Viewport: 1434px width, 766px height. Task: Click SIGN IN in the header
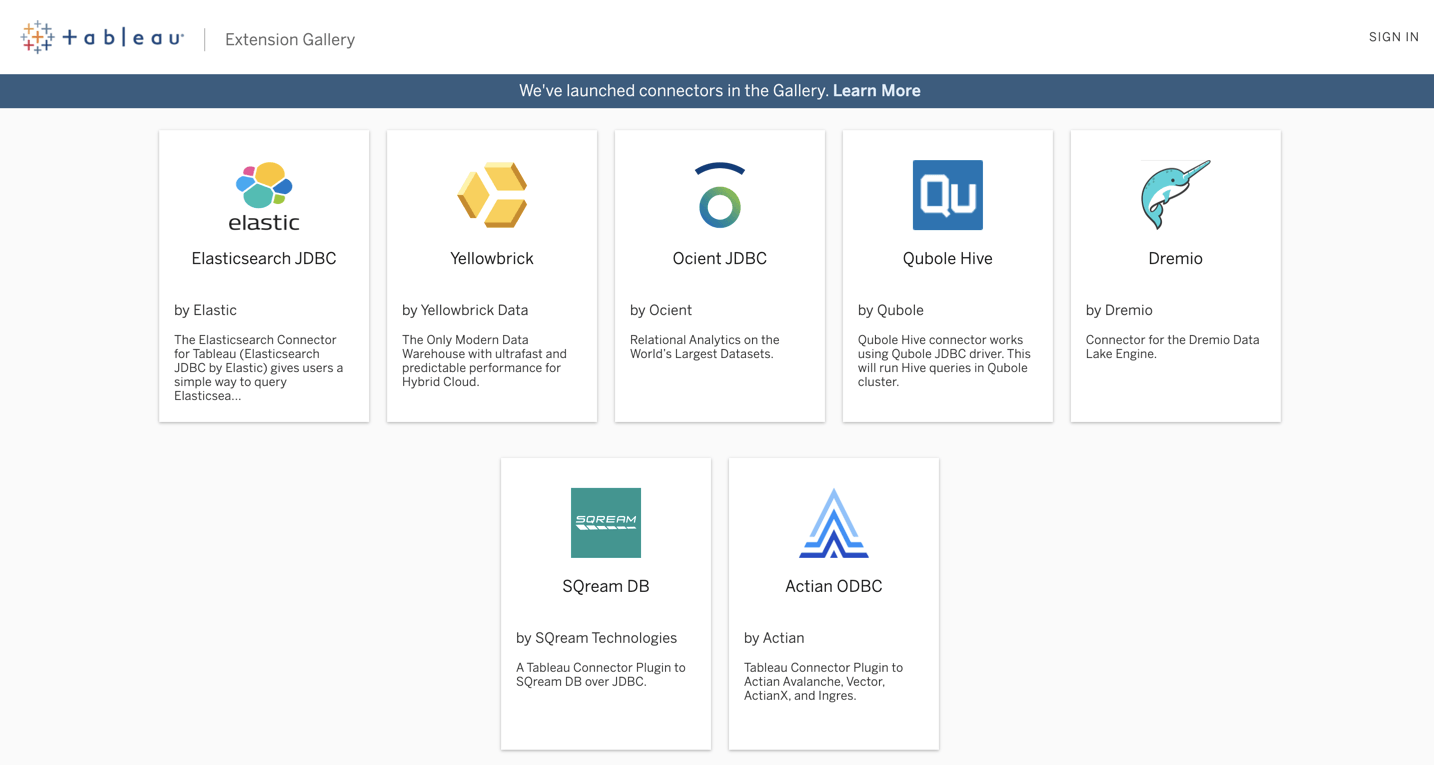tap(1393, 37)
